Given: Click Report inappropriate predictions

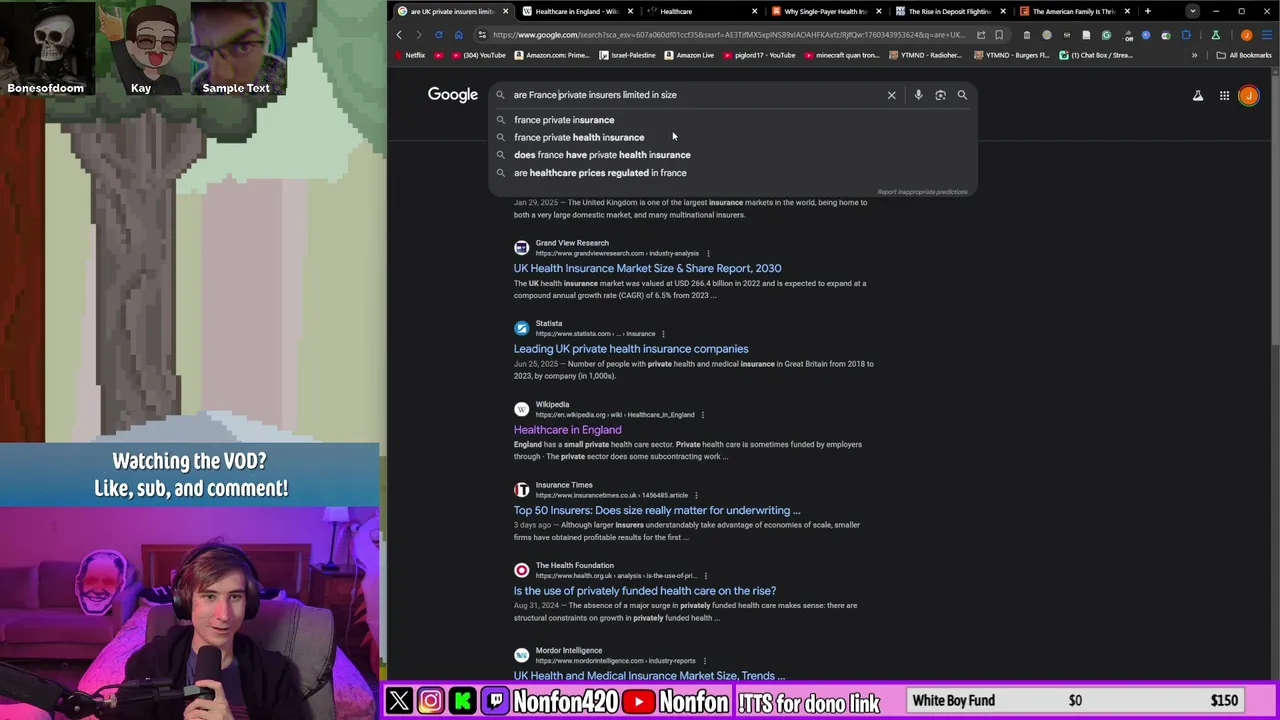Looking at the screenshot, I should click(922, 192).
